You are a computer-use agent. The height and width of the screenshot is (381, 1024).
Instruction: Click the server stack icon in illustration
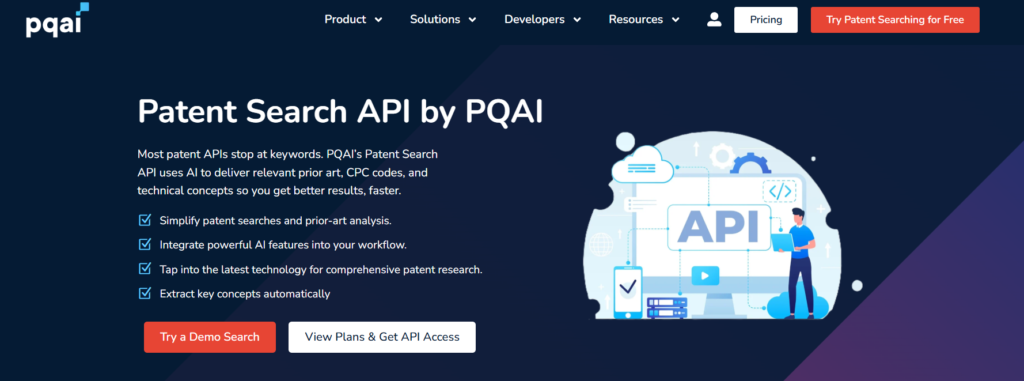(667, 308)
